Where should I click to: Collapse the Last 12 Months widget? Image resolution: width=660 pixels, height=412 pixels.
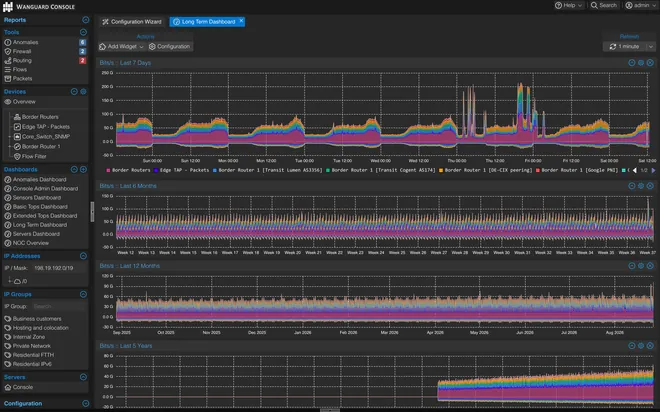pos(632,266)
